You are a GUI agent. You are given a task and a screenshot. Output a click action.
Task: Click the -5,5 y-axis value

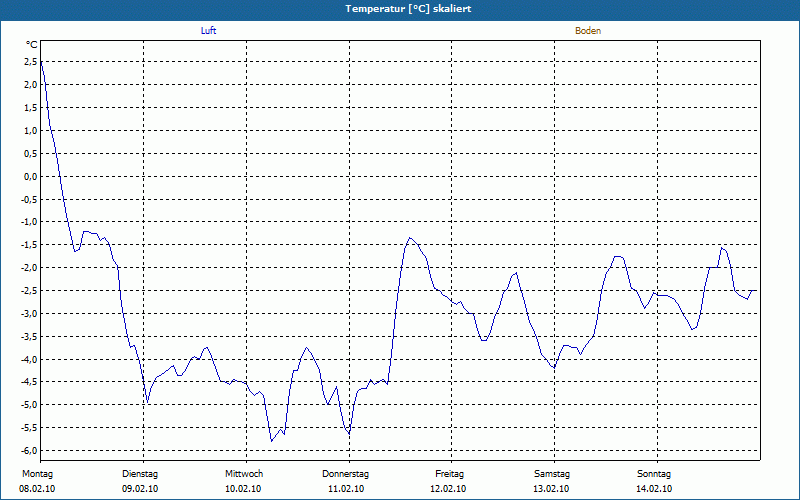tap(29, 428)
